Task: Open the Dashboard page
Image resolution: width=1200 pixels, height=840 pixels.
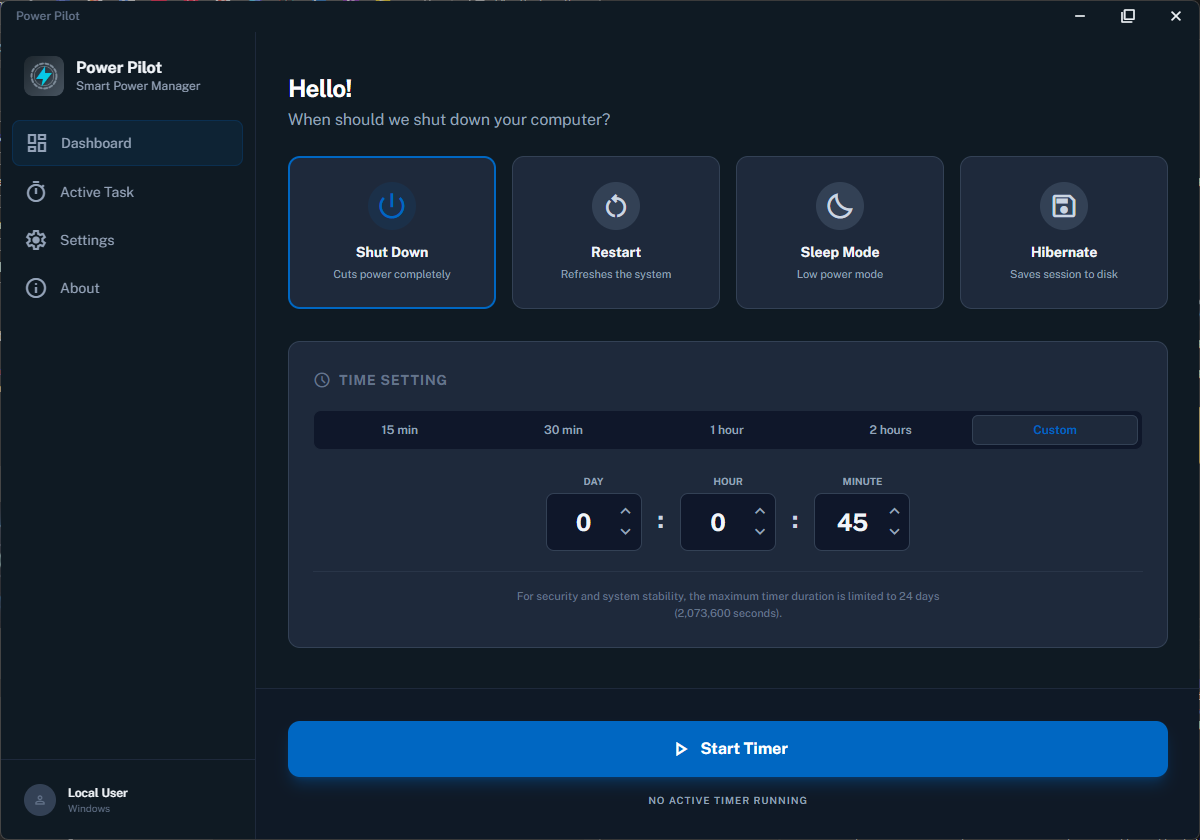Action: (x=127, y=143)
